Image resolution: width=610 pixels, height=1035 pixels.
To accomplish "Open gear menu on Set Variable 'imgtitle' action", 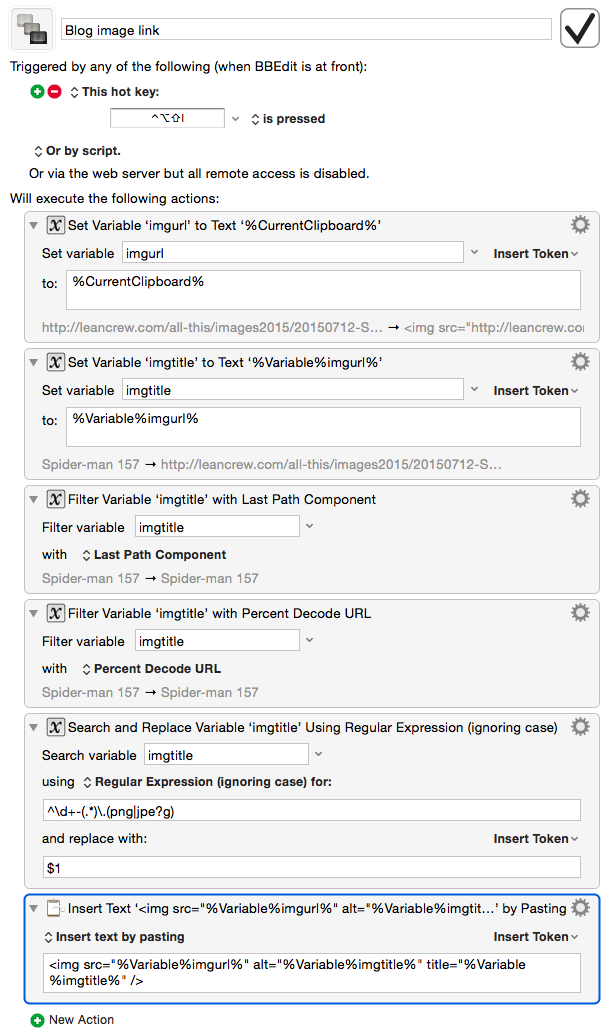I will click(580, 361).
